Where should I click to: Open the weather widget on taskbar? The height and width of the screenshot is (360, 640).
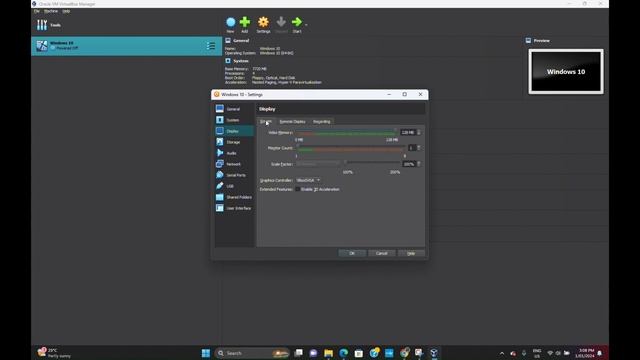[54, 353]
